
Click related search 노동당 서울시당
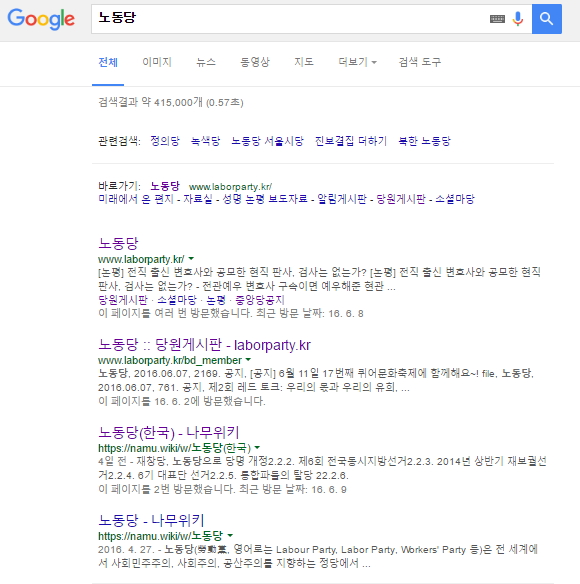[x=267, y=141]
